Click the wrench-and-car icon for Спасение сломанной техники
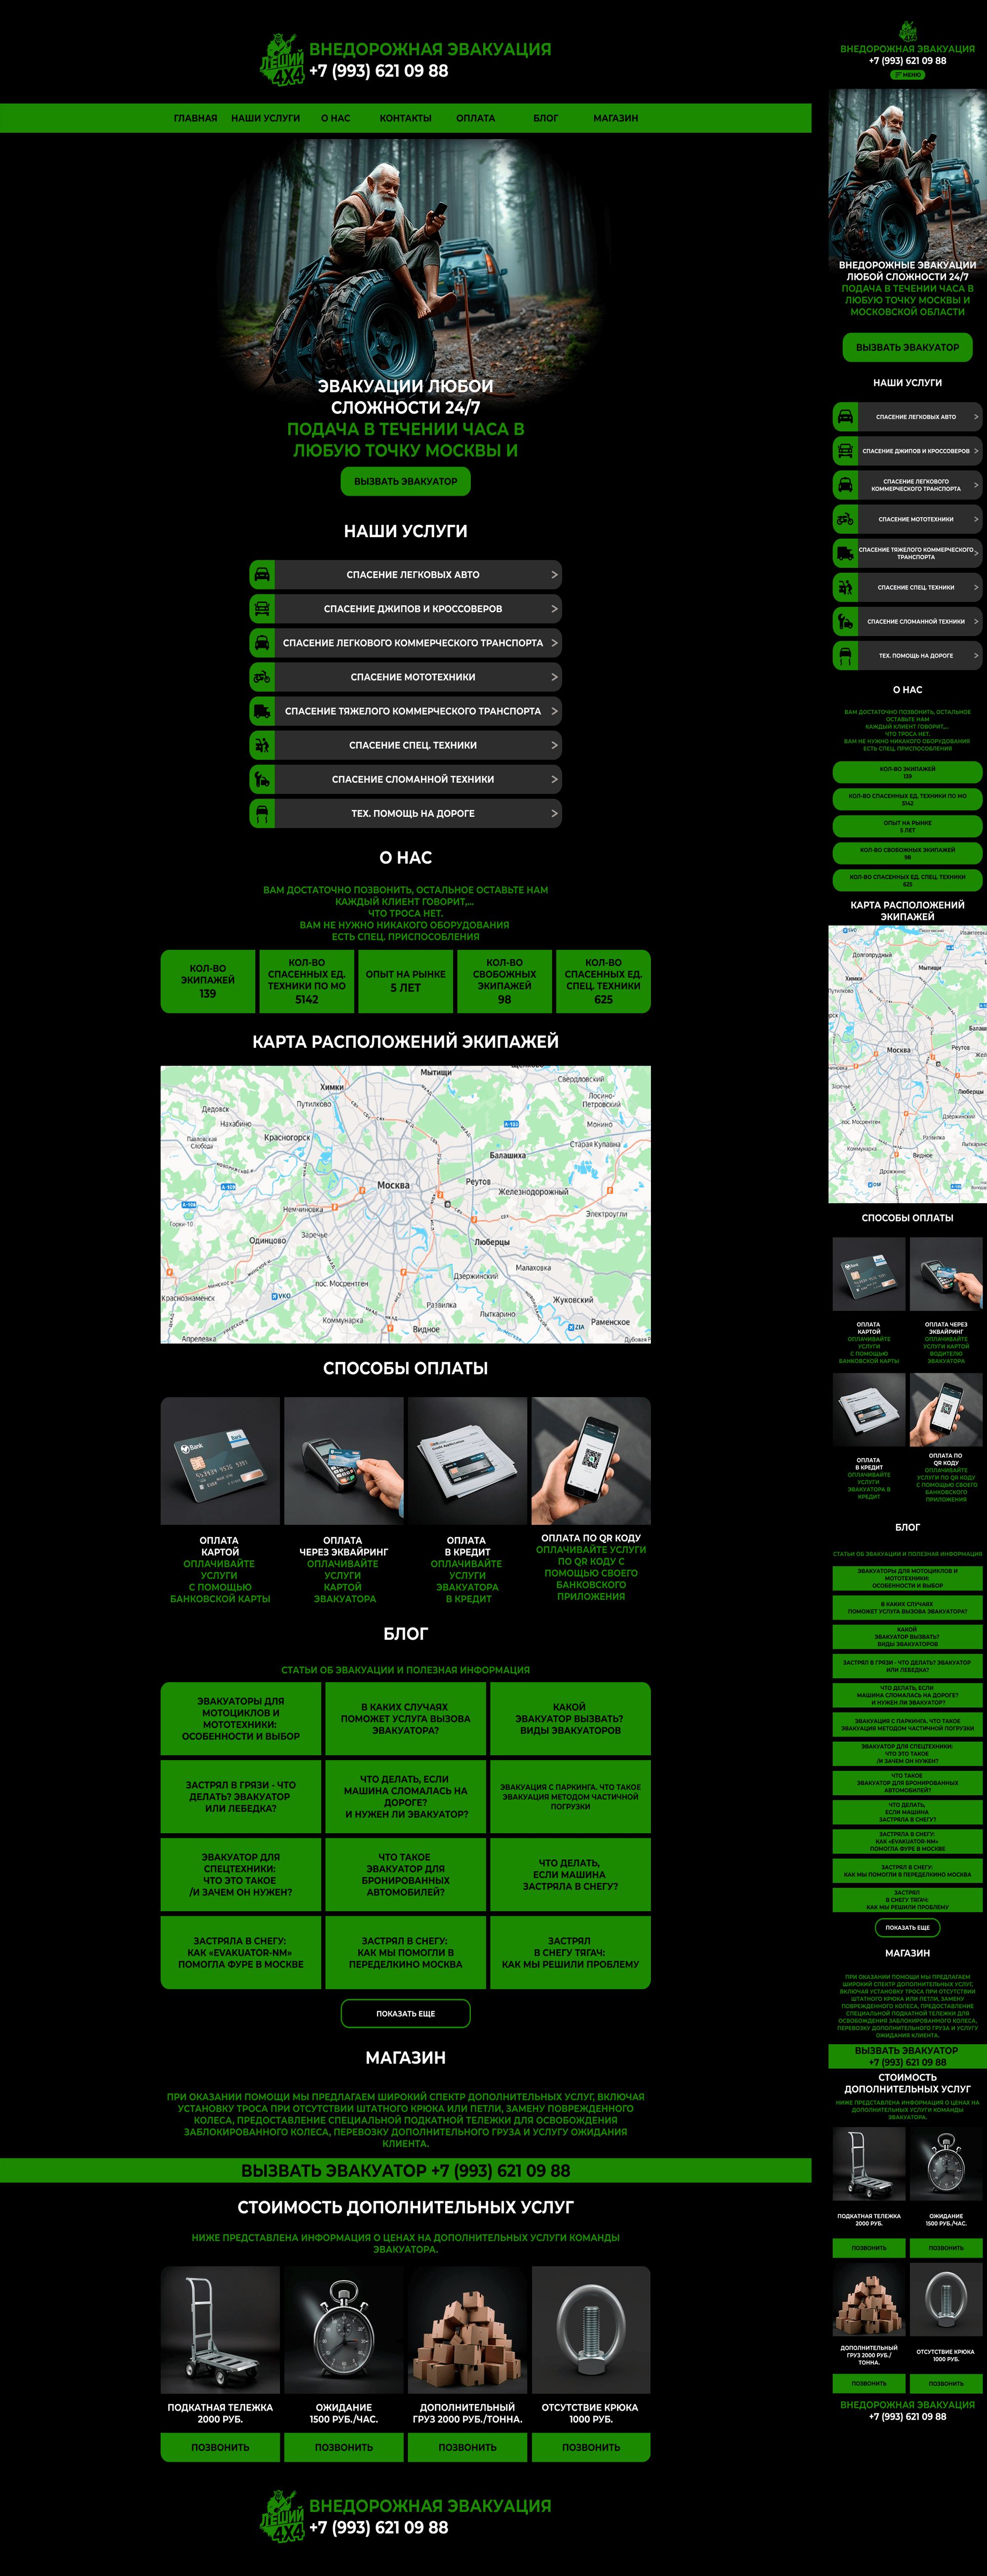The width and height of the screenshot is (987, 2576). pos(262,779)
